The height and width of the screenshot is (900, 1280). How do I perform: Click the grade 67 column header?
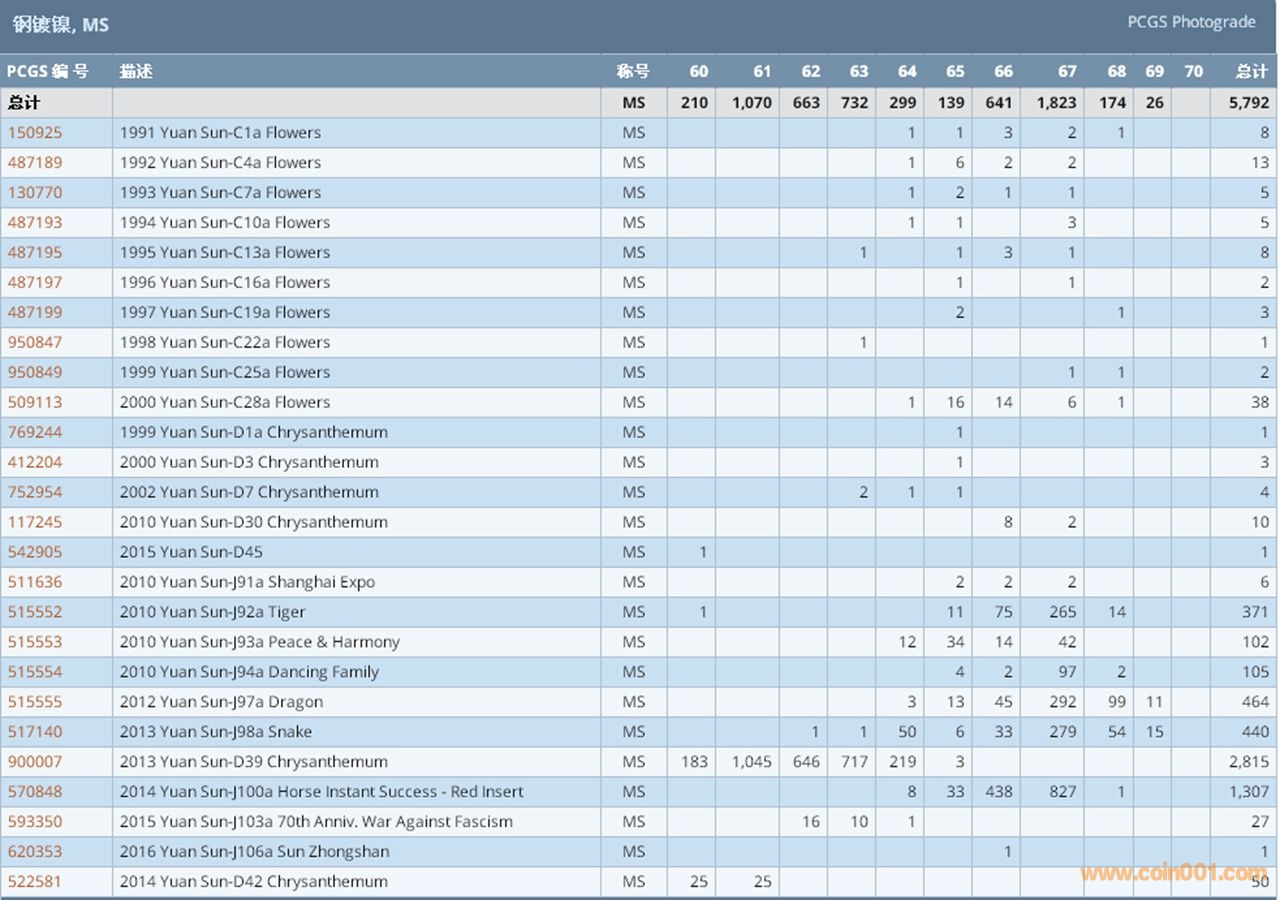[1067, 71]
